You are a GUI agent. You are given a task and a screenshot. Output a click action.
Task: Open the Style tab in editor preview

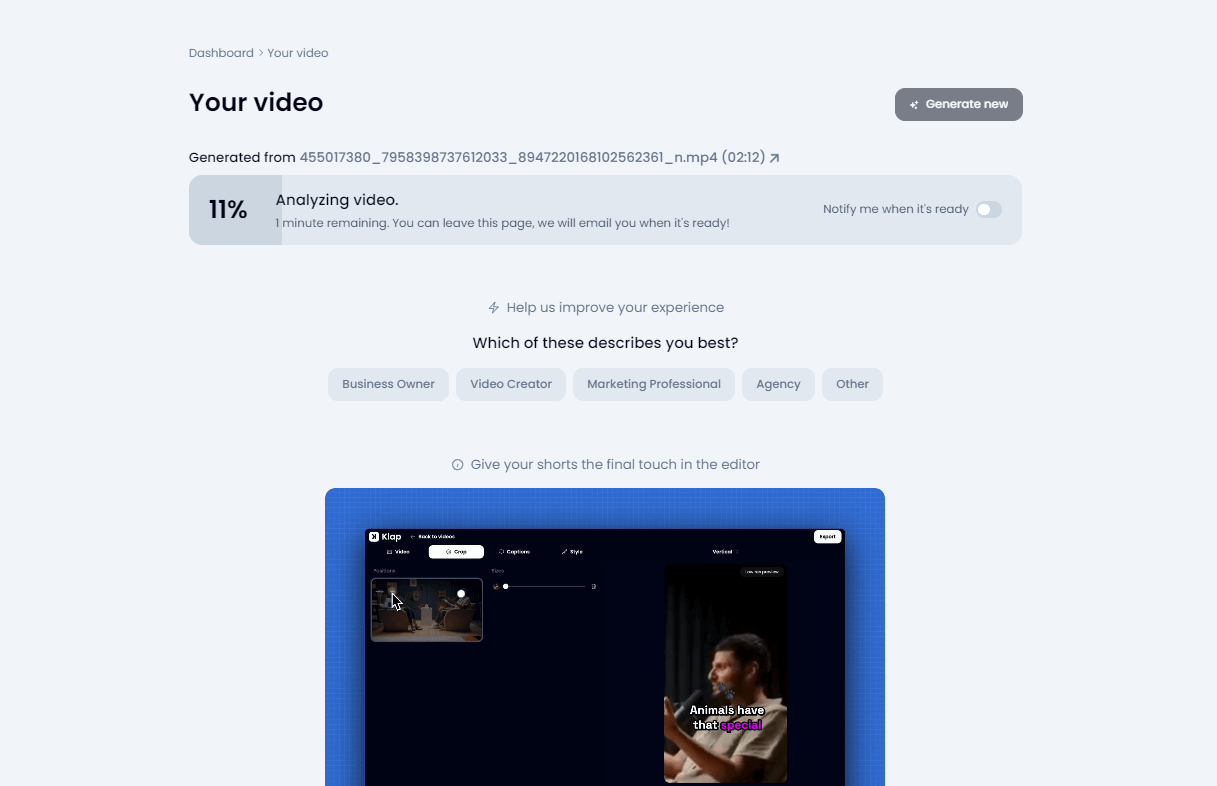pos(572,552)
